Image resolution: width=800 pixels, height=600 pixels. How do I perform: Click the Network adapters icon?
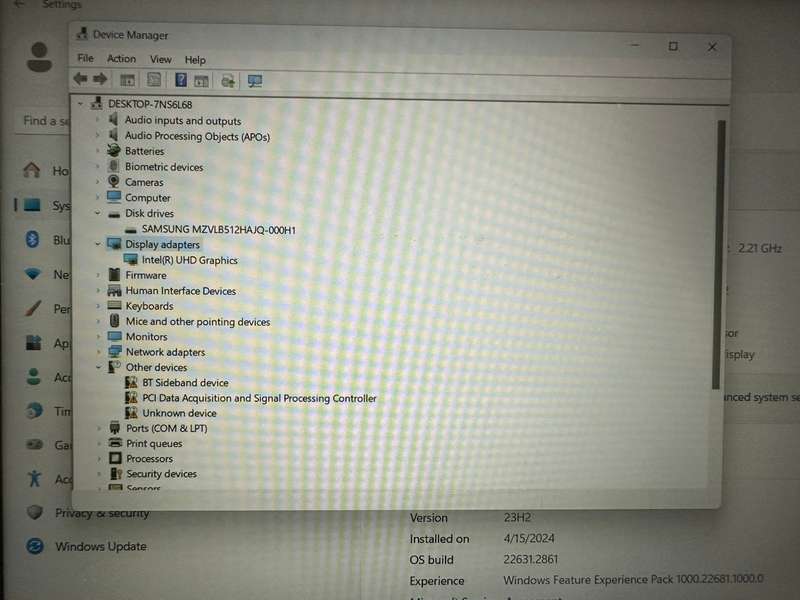115,352
